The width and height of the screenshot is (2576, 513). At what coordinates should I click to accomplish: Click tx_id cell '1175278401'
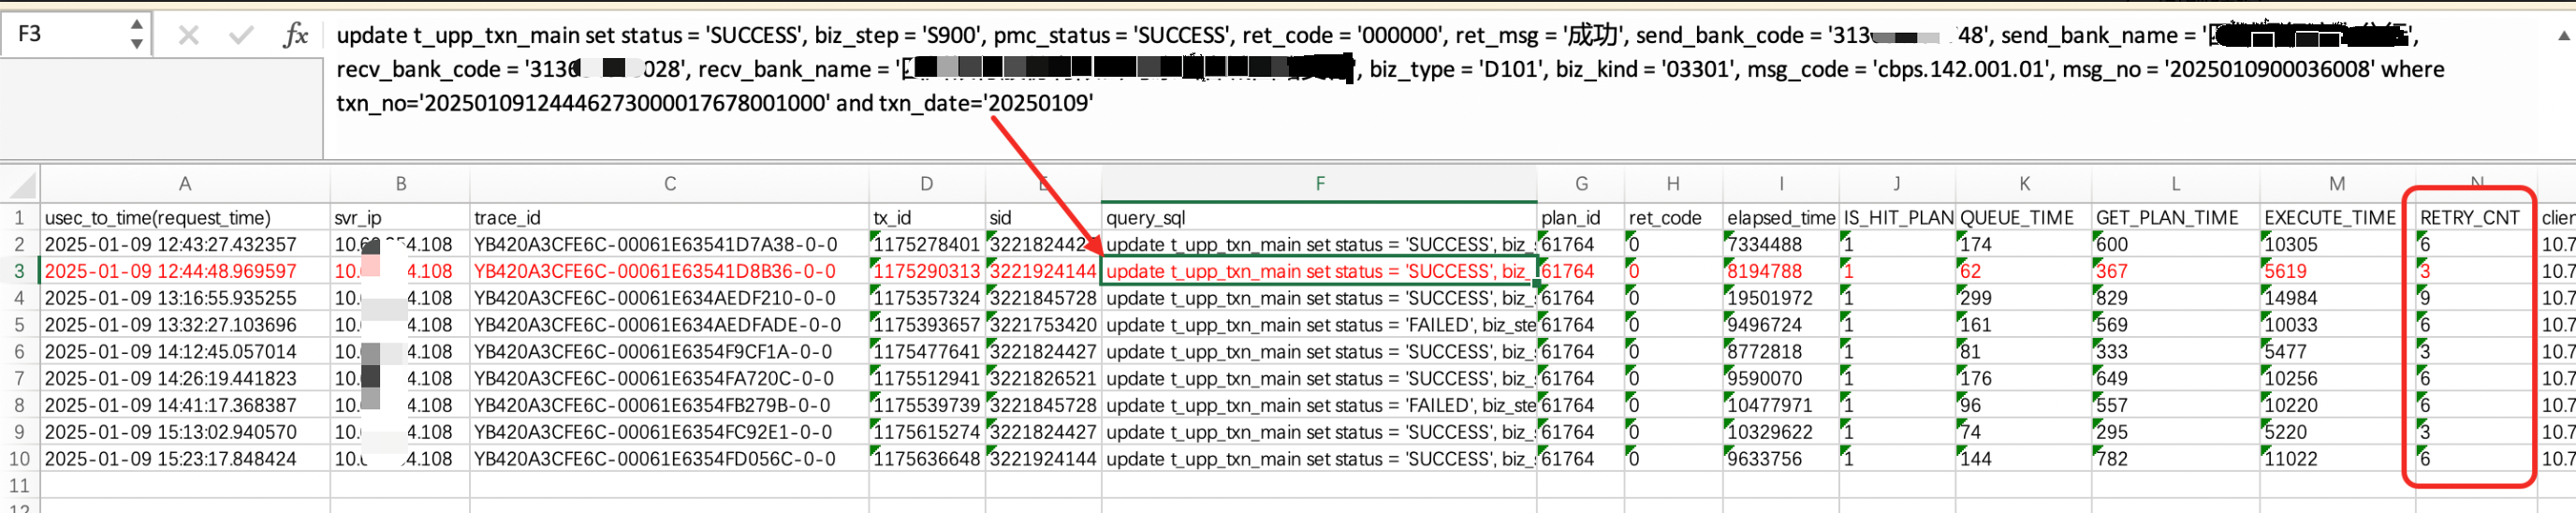tap(927, 245)
